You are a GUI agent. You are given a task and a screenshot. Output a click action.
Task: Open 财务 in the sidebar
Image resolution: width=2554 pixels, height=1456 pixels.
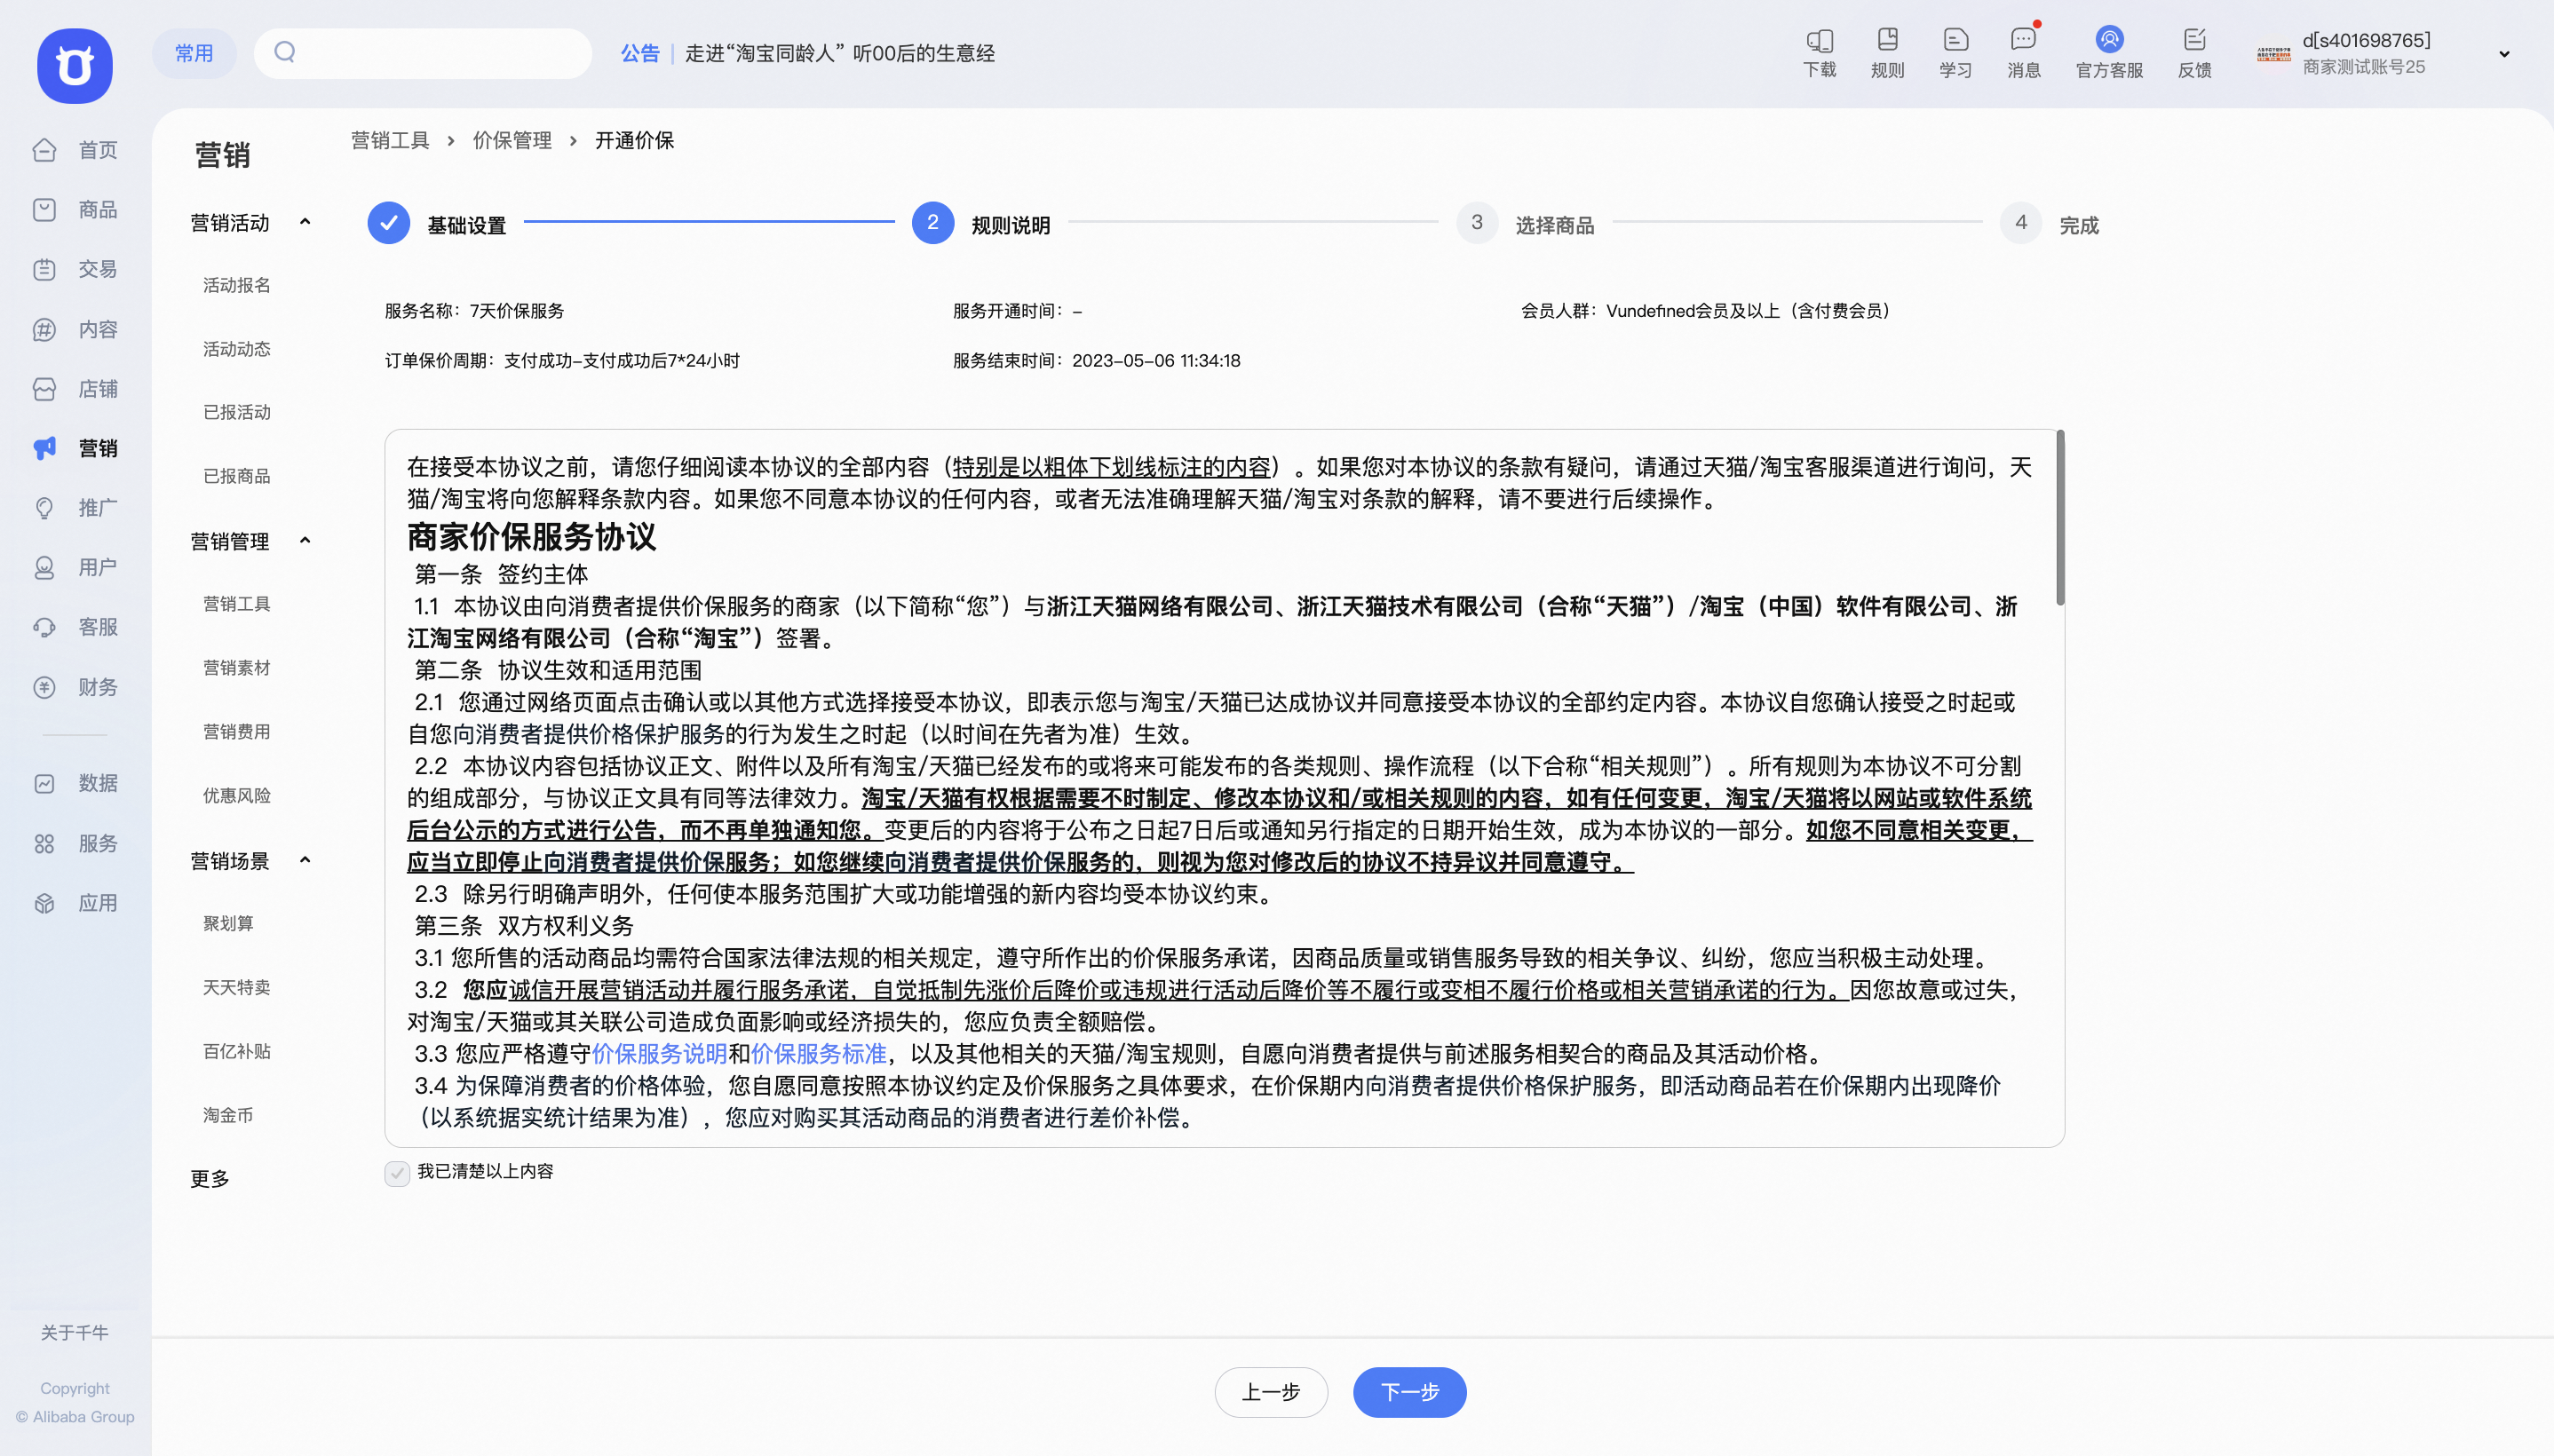[x=76, y=687]
